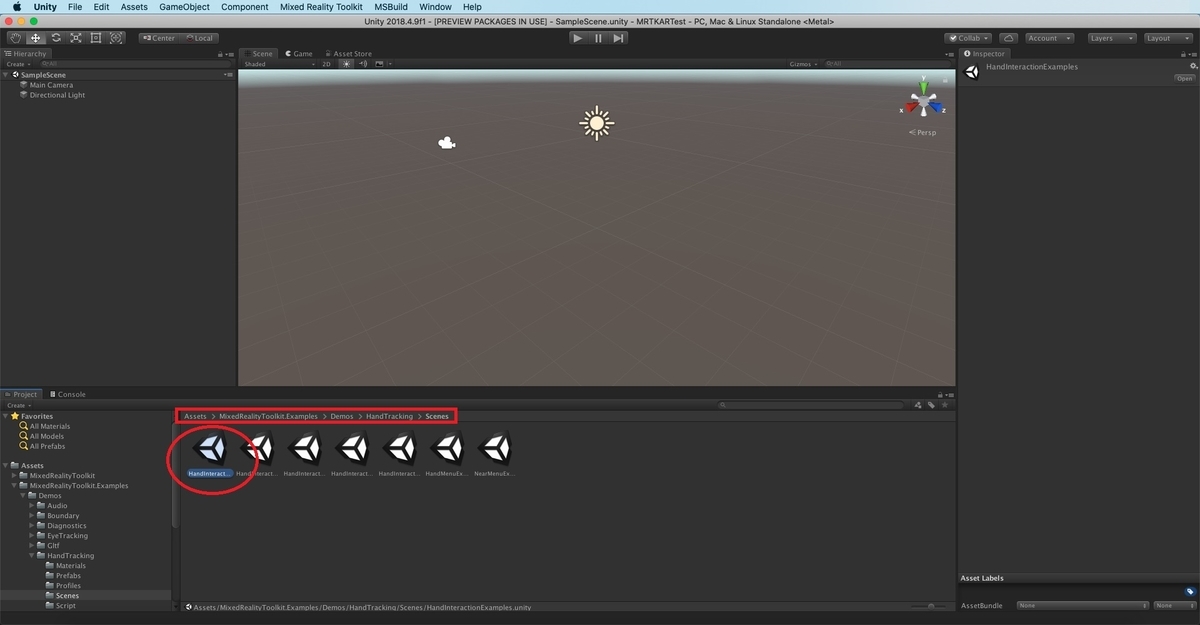Click the Pause button
This screenshot has height=625, width=1200.
pos(598,38)
